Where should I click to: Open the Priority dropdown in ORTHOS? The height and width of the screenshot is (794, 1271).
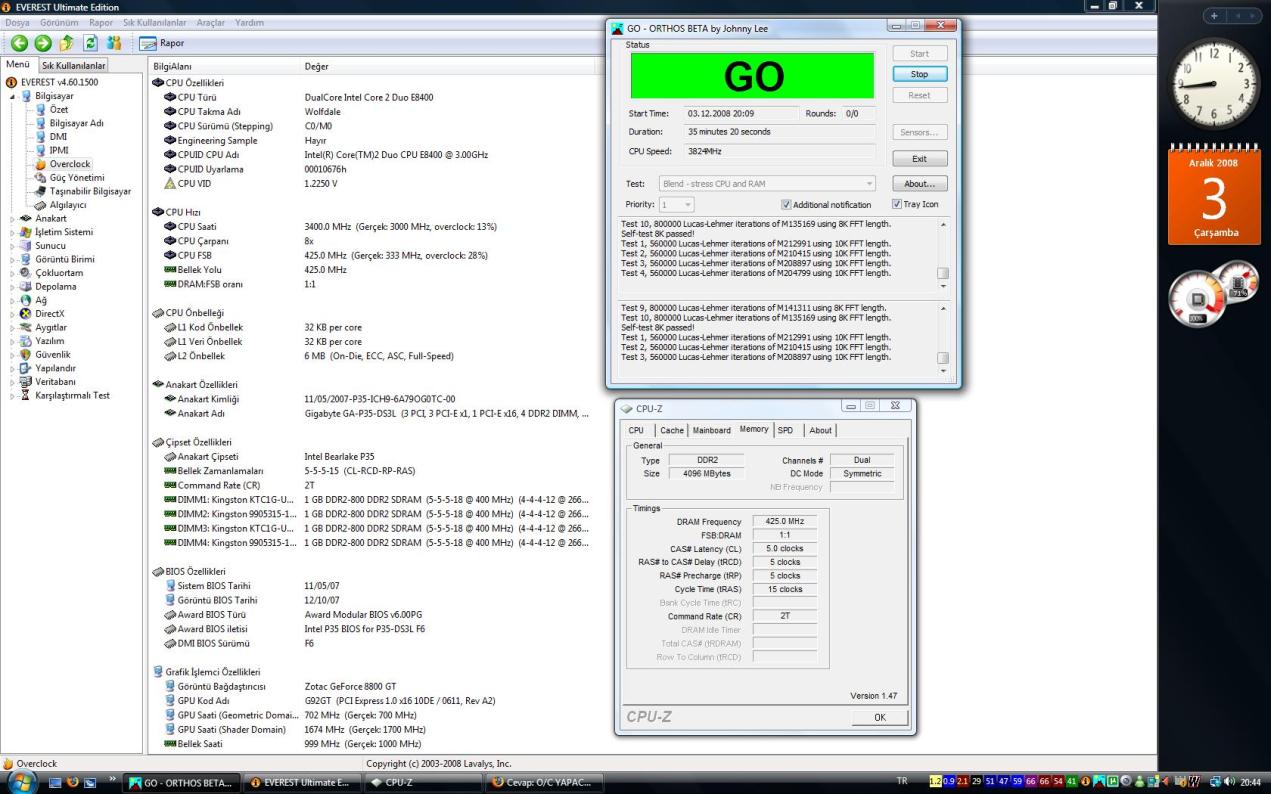tap(675, 204)
